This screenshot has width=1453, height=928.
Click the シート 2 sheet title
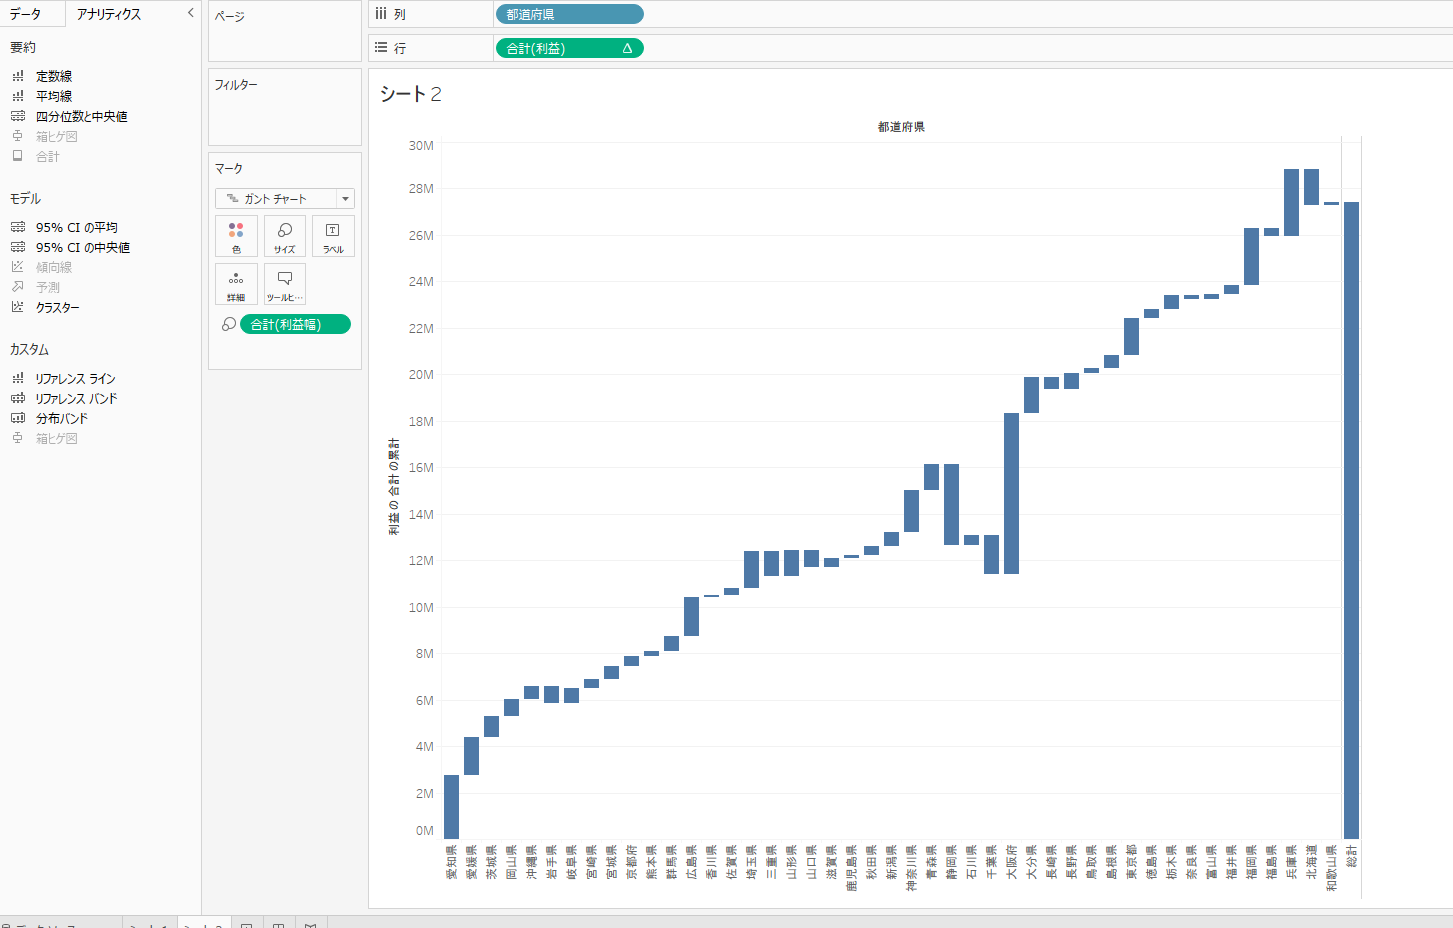coord(410,94)
